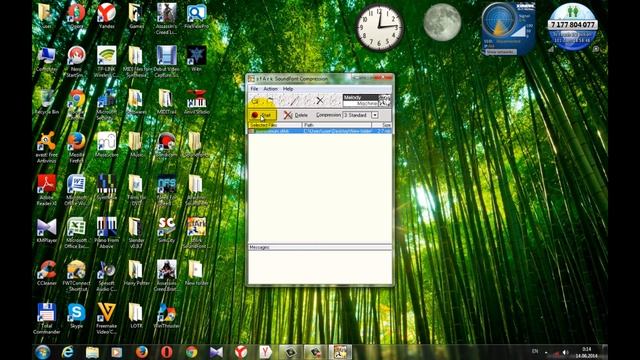
Task: Open the Microsoft Office Word shortcut
Action: (x=76, y=190)
